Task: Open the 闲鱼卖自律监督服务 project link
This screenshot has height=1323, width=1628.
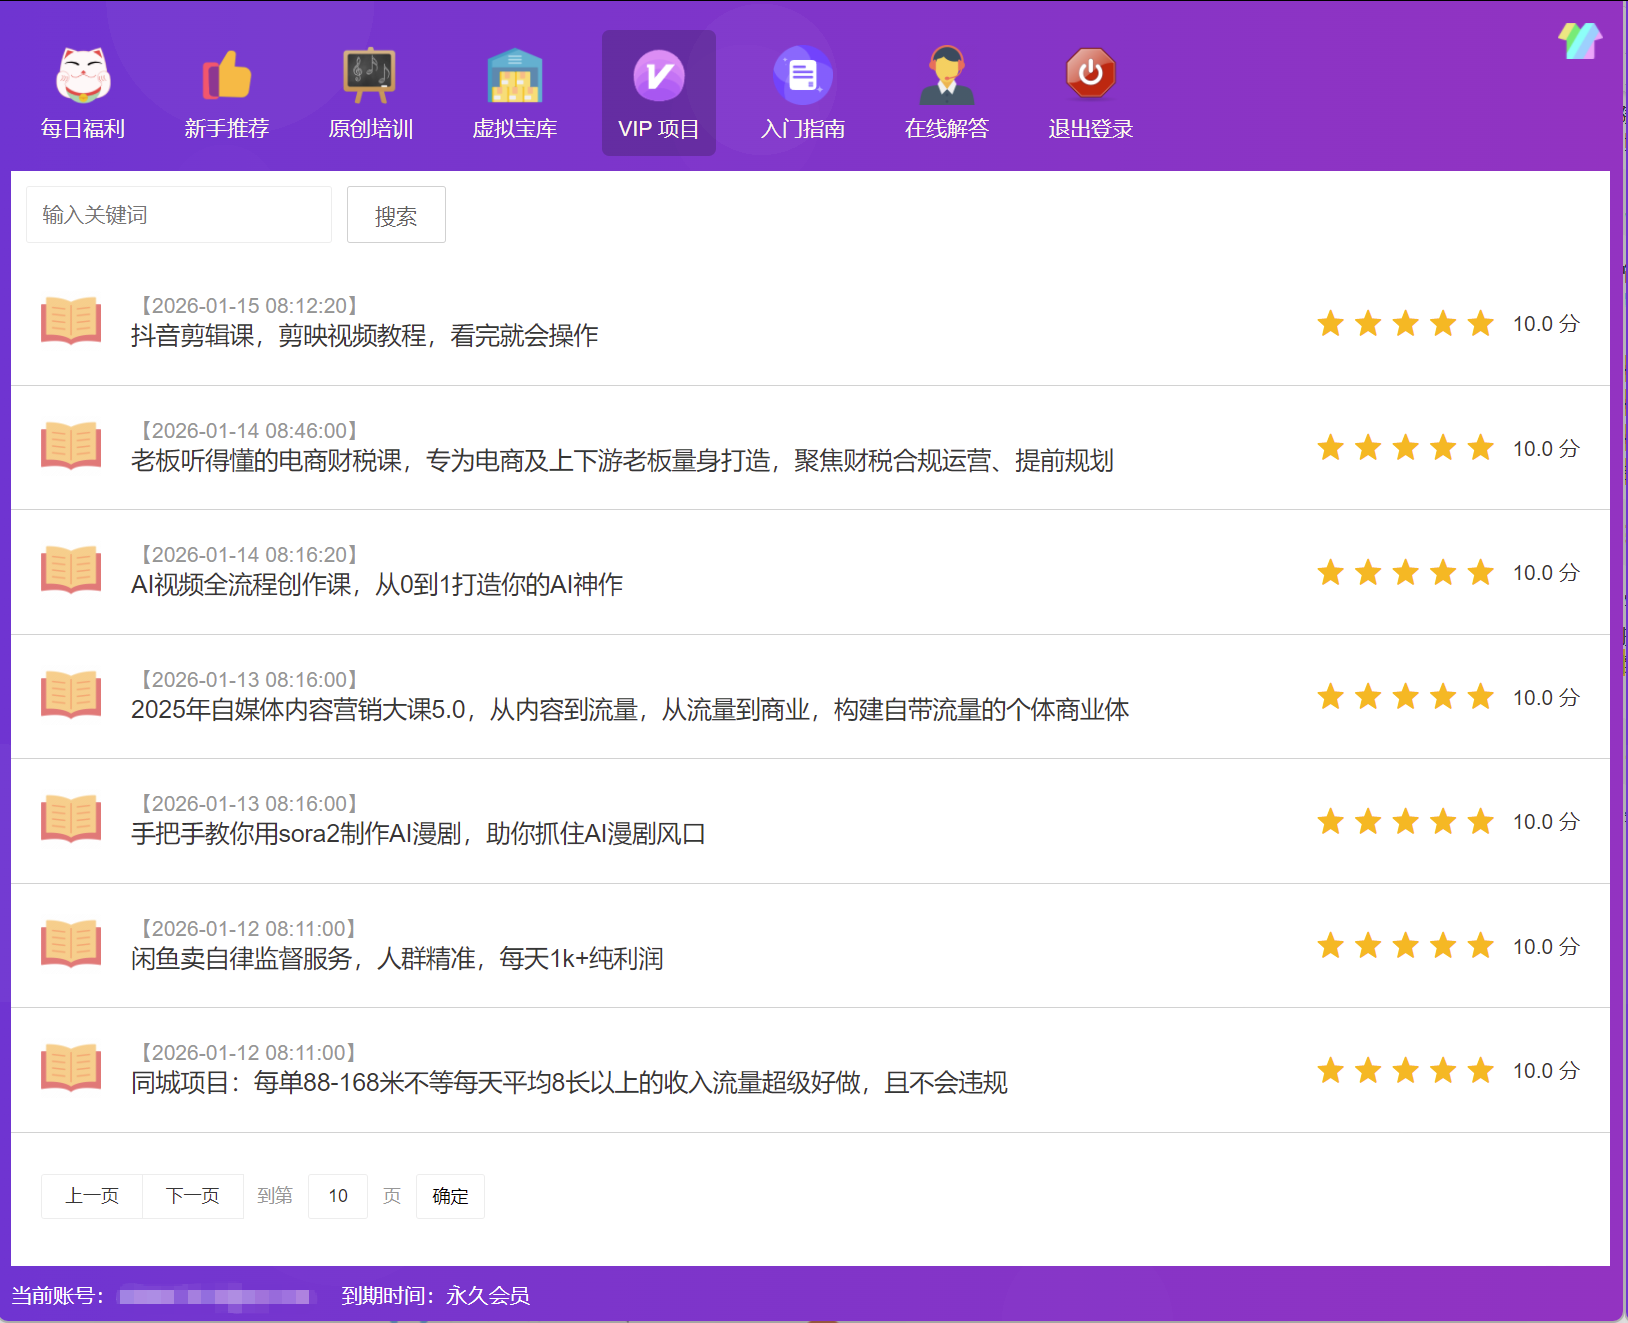Action: click(x=400, y=958)
